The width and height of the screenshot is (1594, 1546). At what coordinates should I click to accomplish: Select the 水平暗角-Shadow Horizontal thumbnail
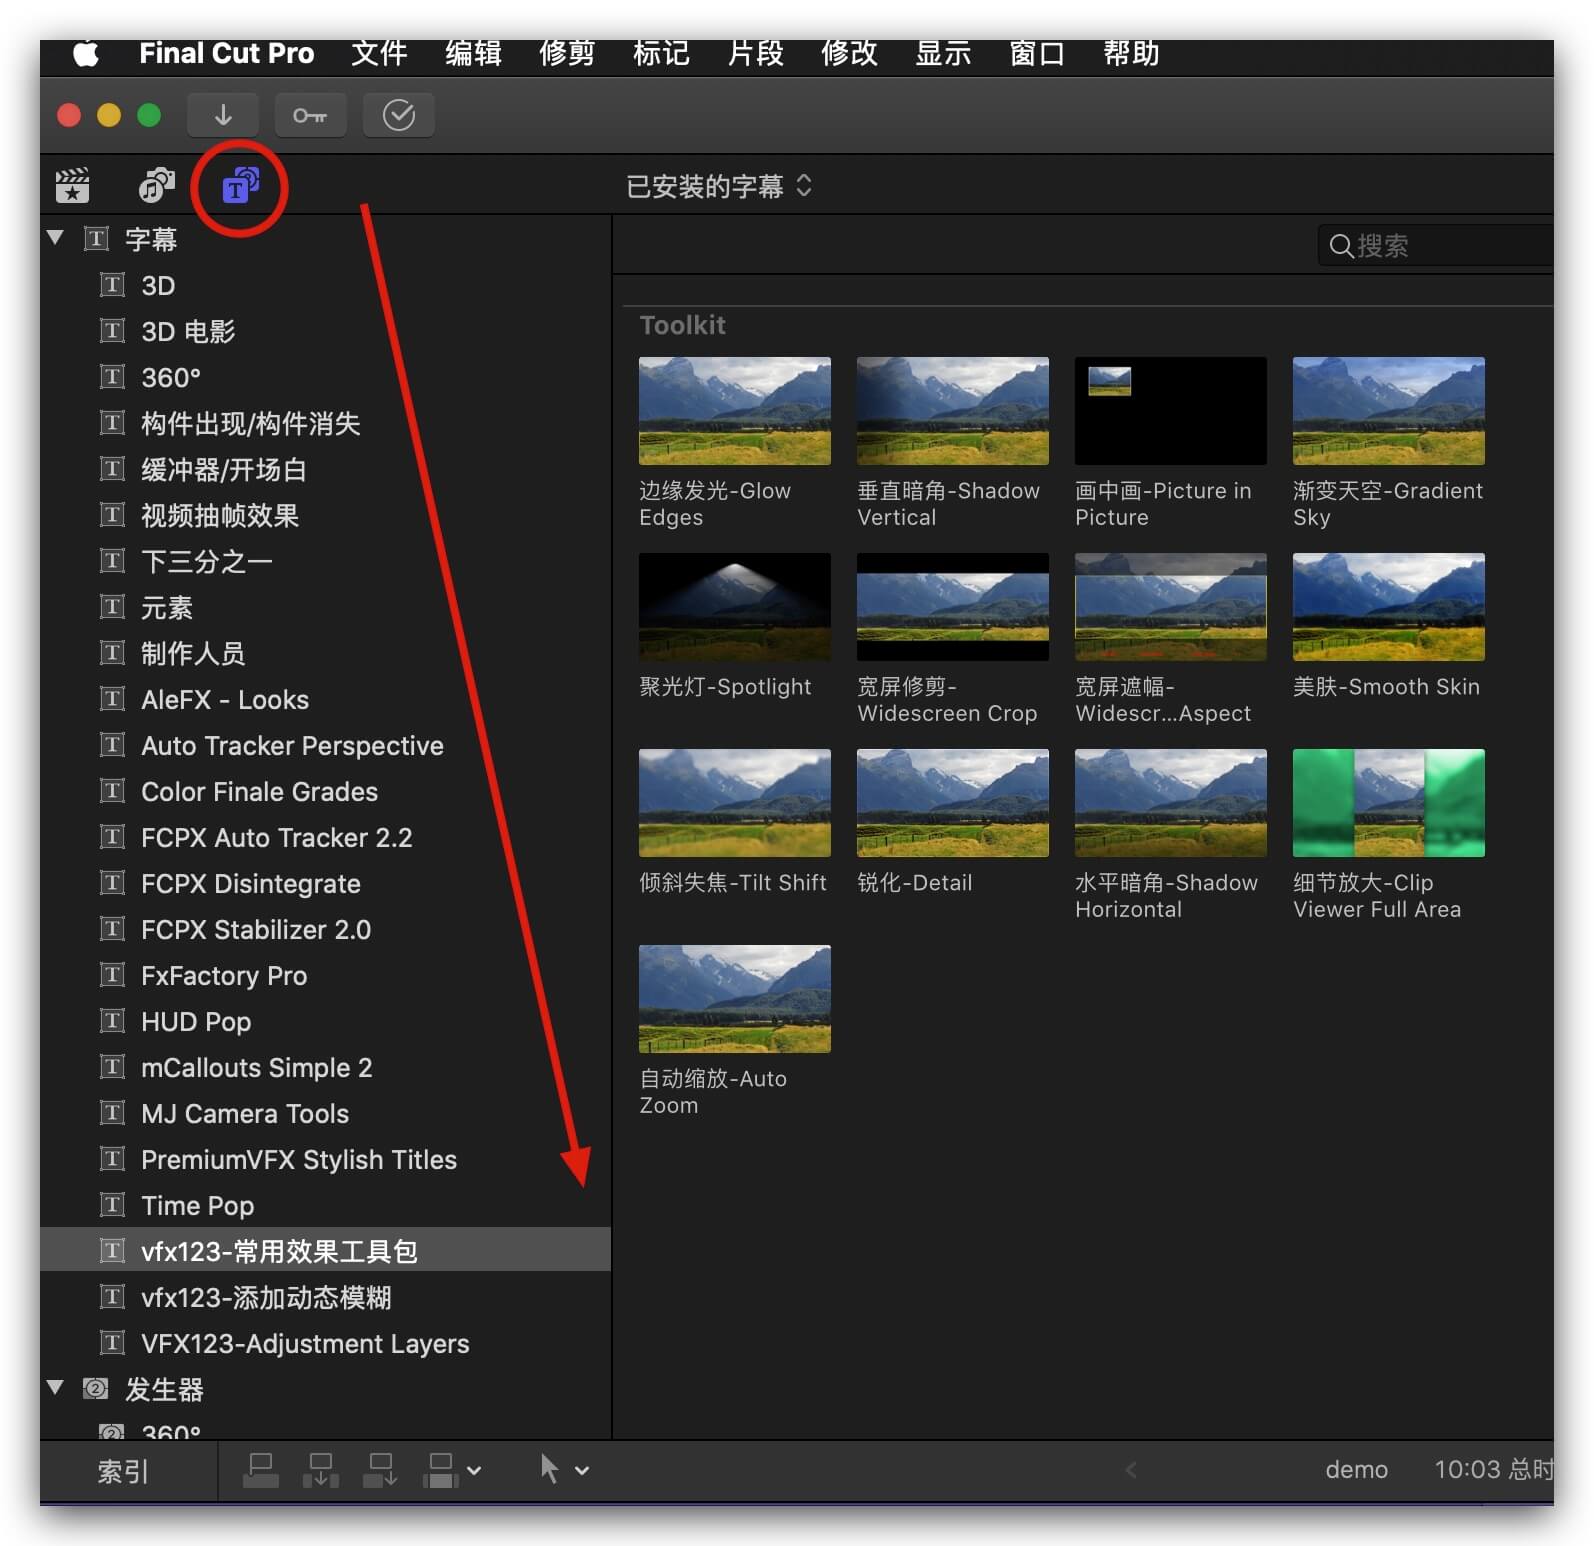click(x=1171, y=803)
